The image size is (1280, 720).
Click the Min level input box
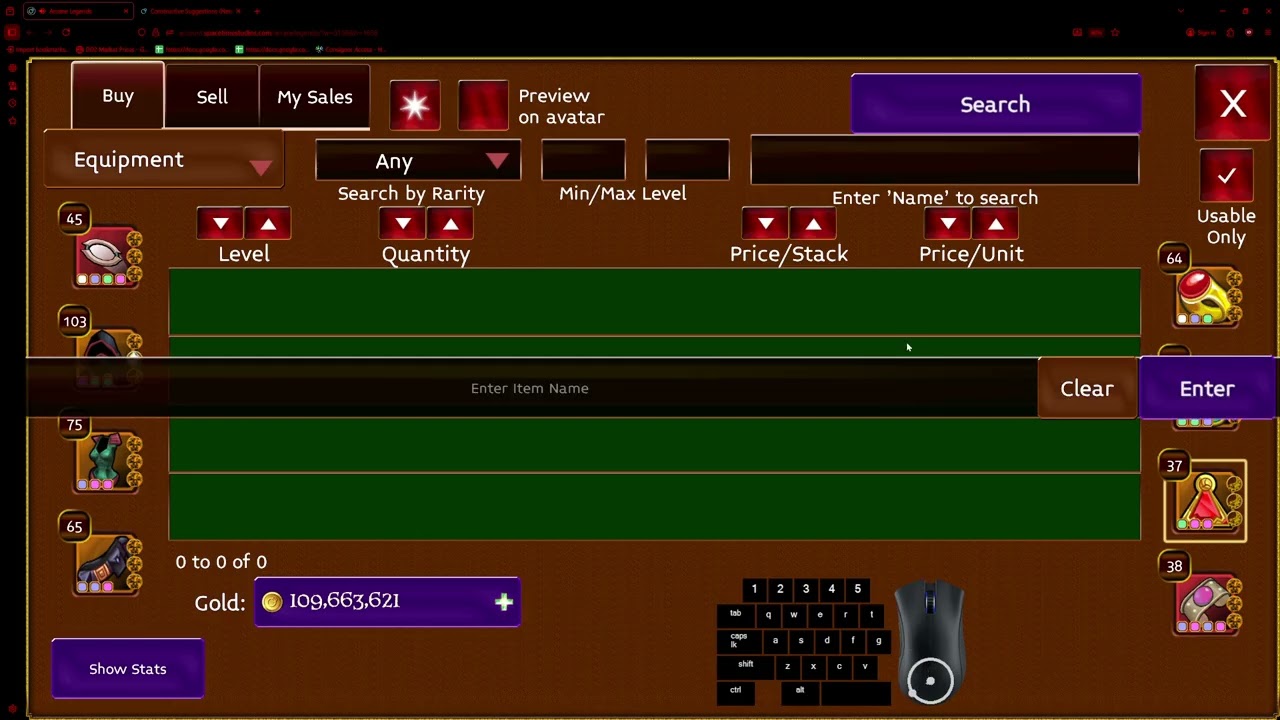tap(583, 160)
